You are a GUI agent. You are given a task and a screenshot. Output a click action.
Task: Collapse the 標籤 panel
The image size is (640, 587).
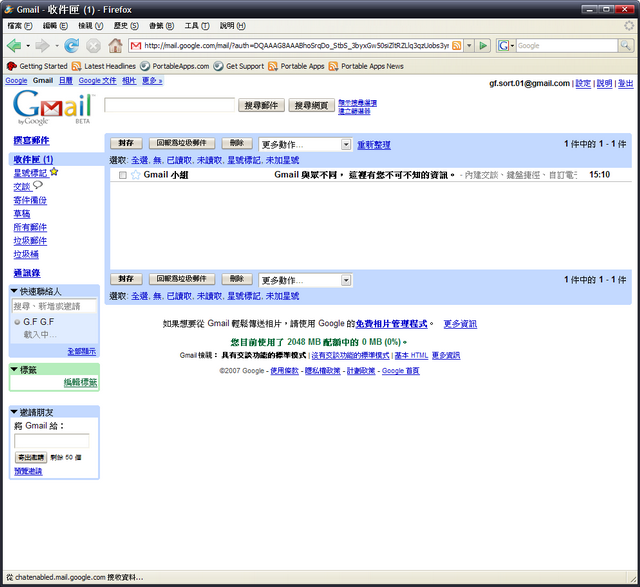click(x=14, y=369)
